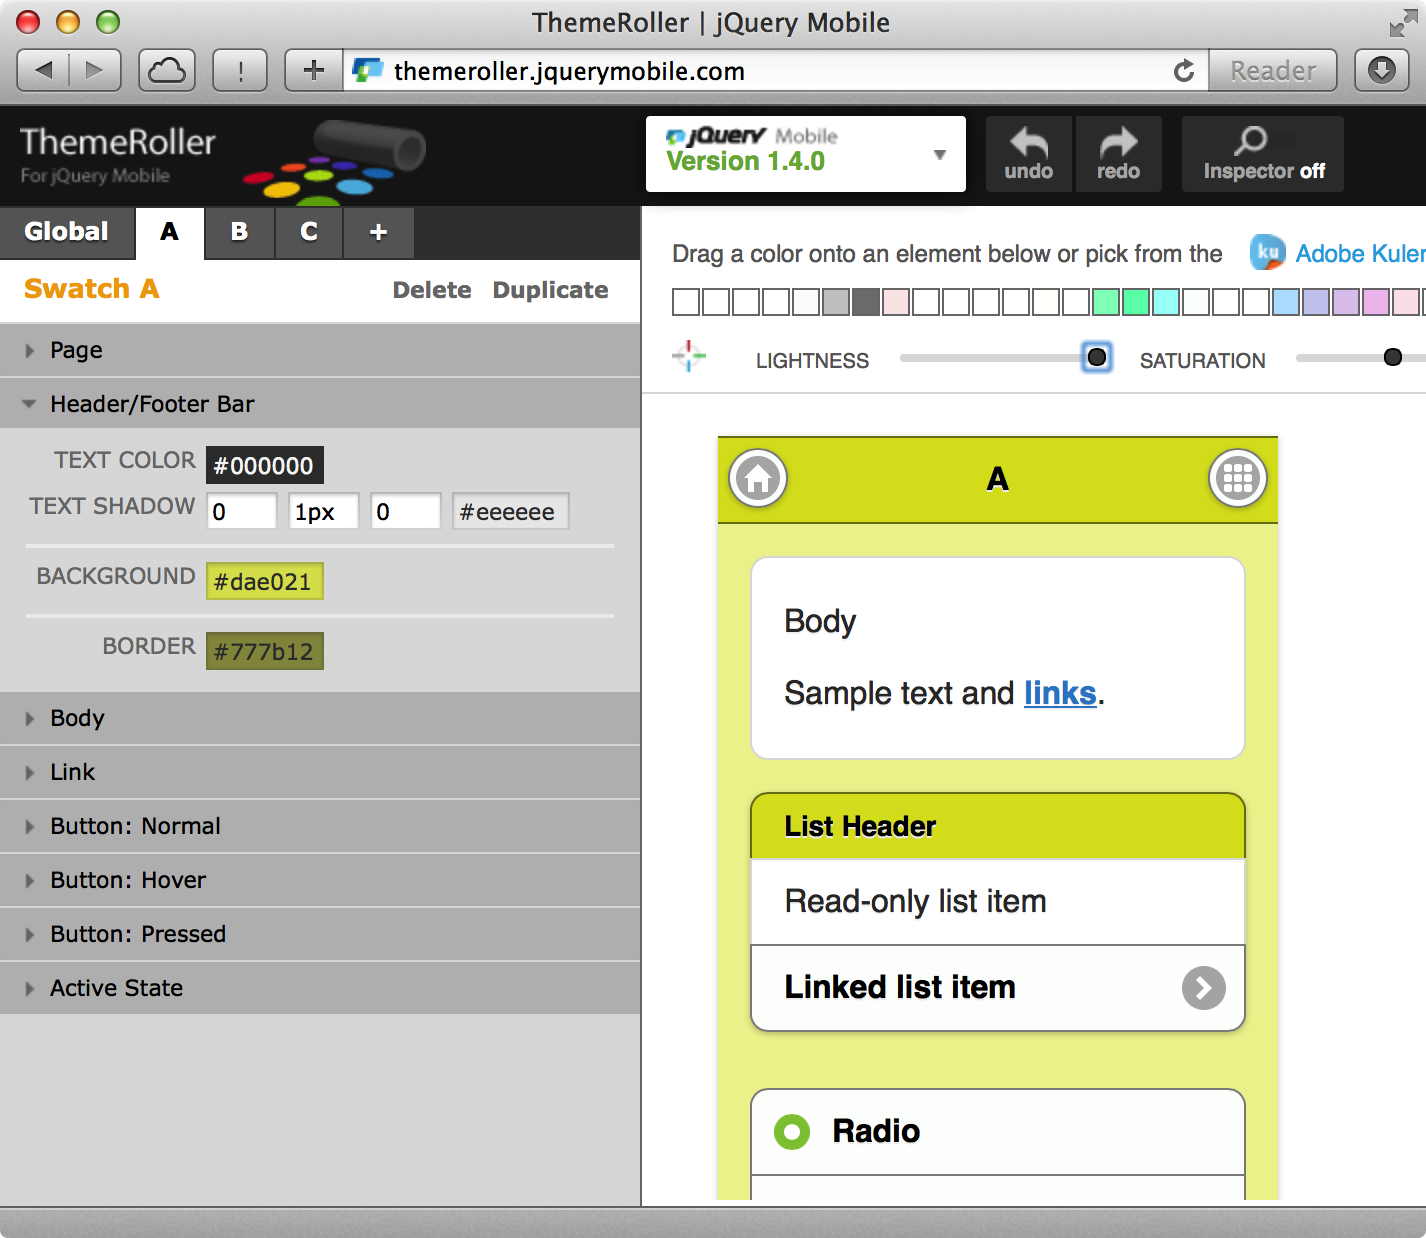
Task: Click the home icon in preview header
Action: pyautogui.click(x=758, y=479)
